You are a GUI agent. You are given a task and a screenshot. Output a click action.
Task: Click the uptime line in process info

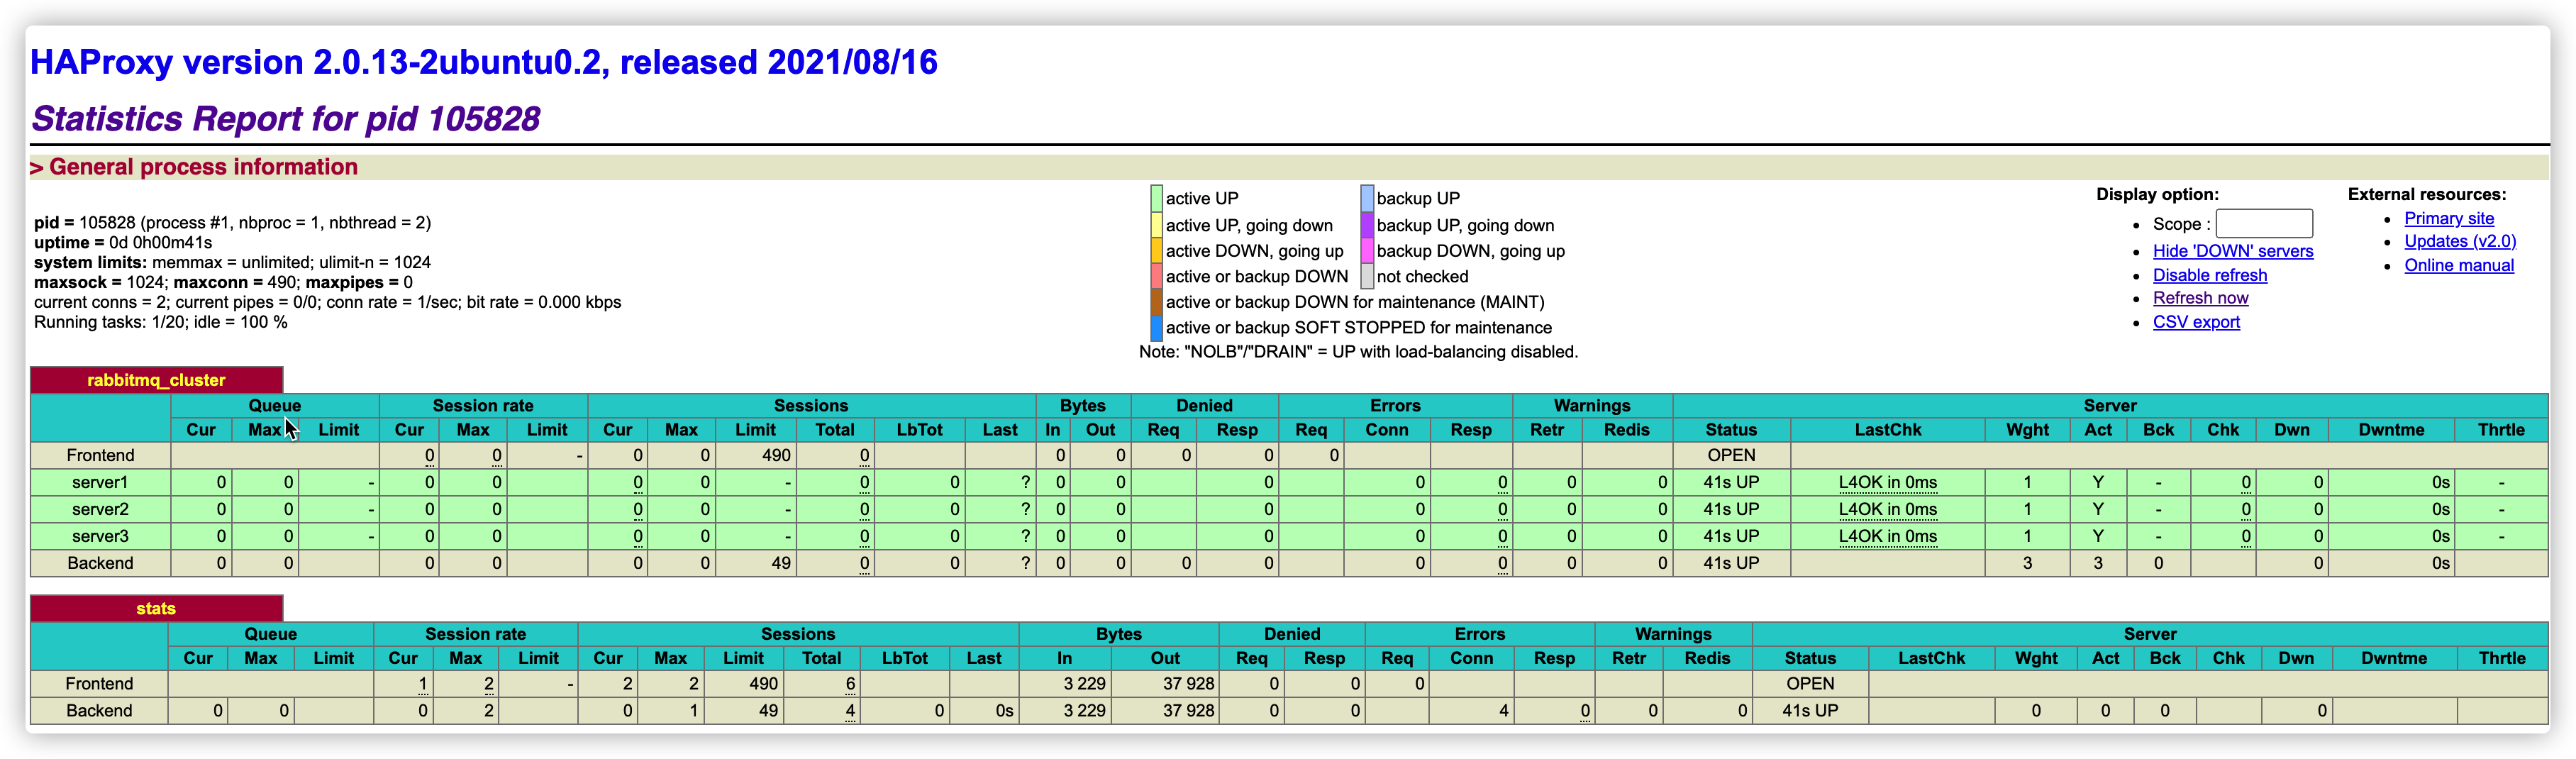[x=123, y=242]
